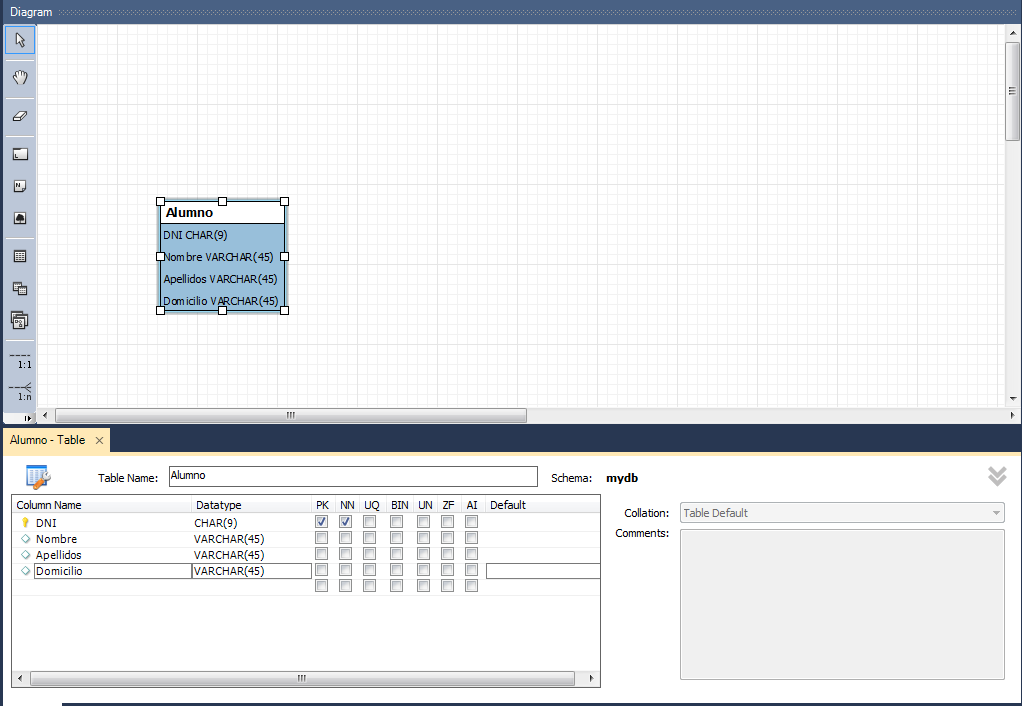Select the note placement tool
The height and width of the screenshot is (706, 1022).
[19, 185]
